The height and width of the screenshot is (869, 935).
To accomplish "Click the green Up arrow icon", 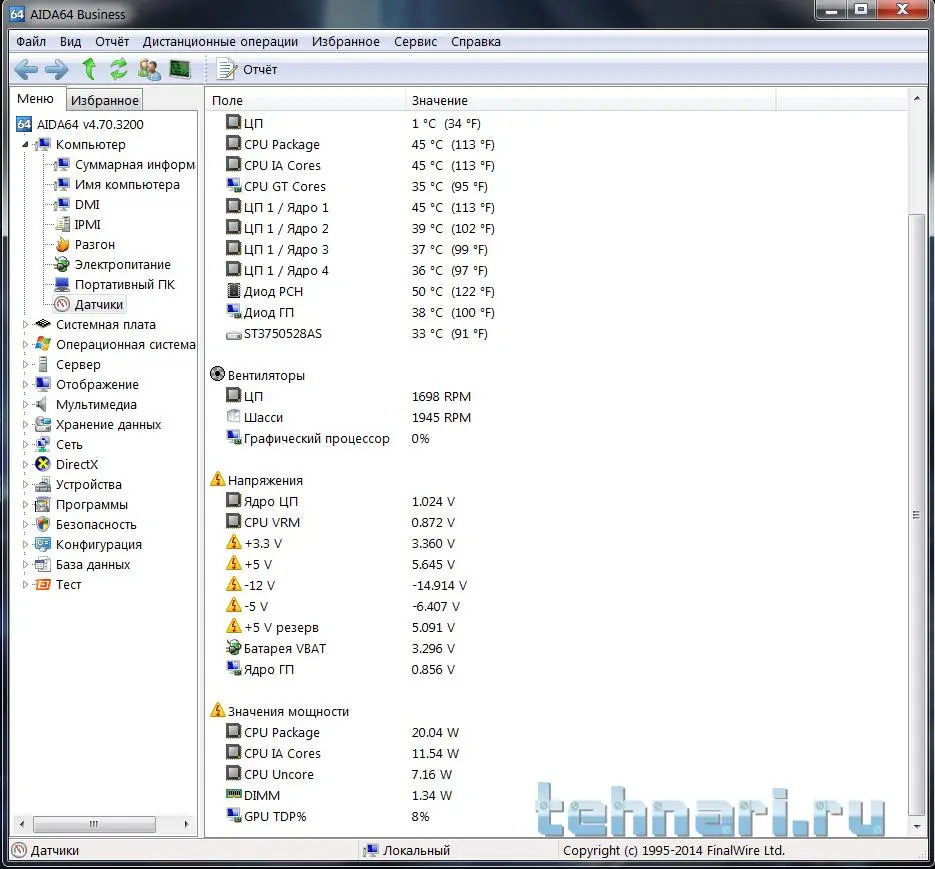I will (89, 69).
